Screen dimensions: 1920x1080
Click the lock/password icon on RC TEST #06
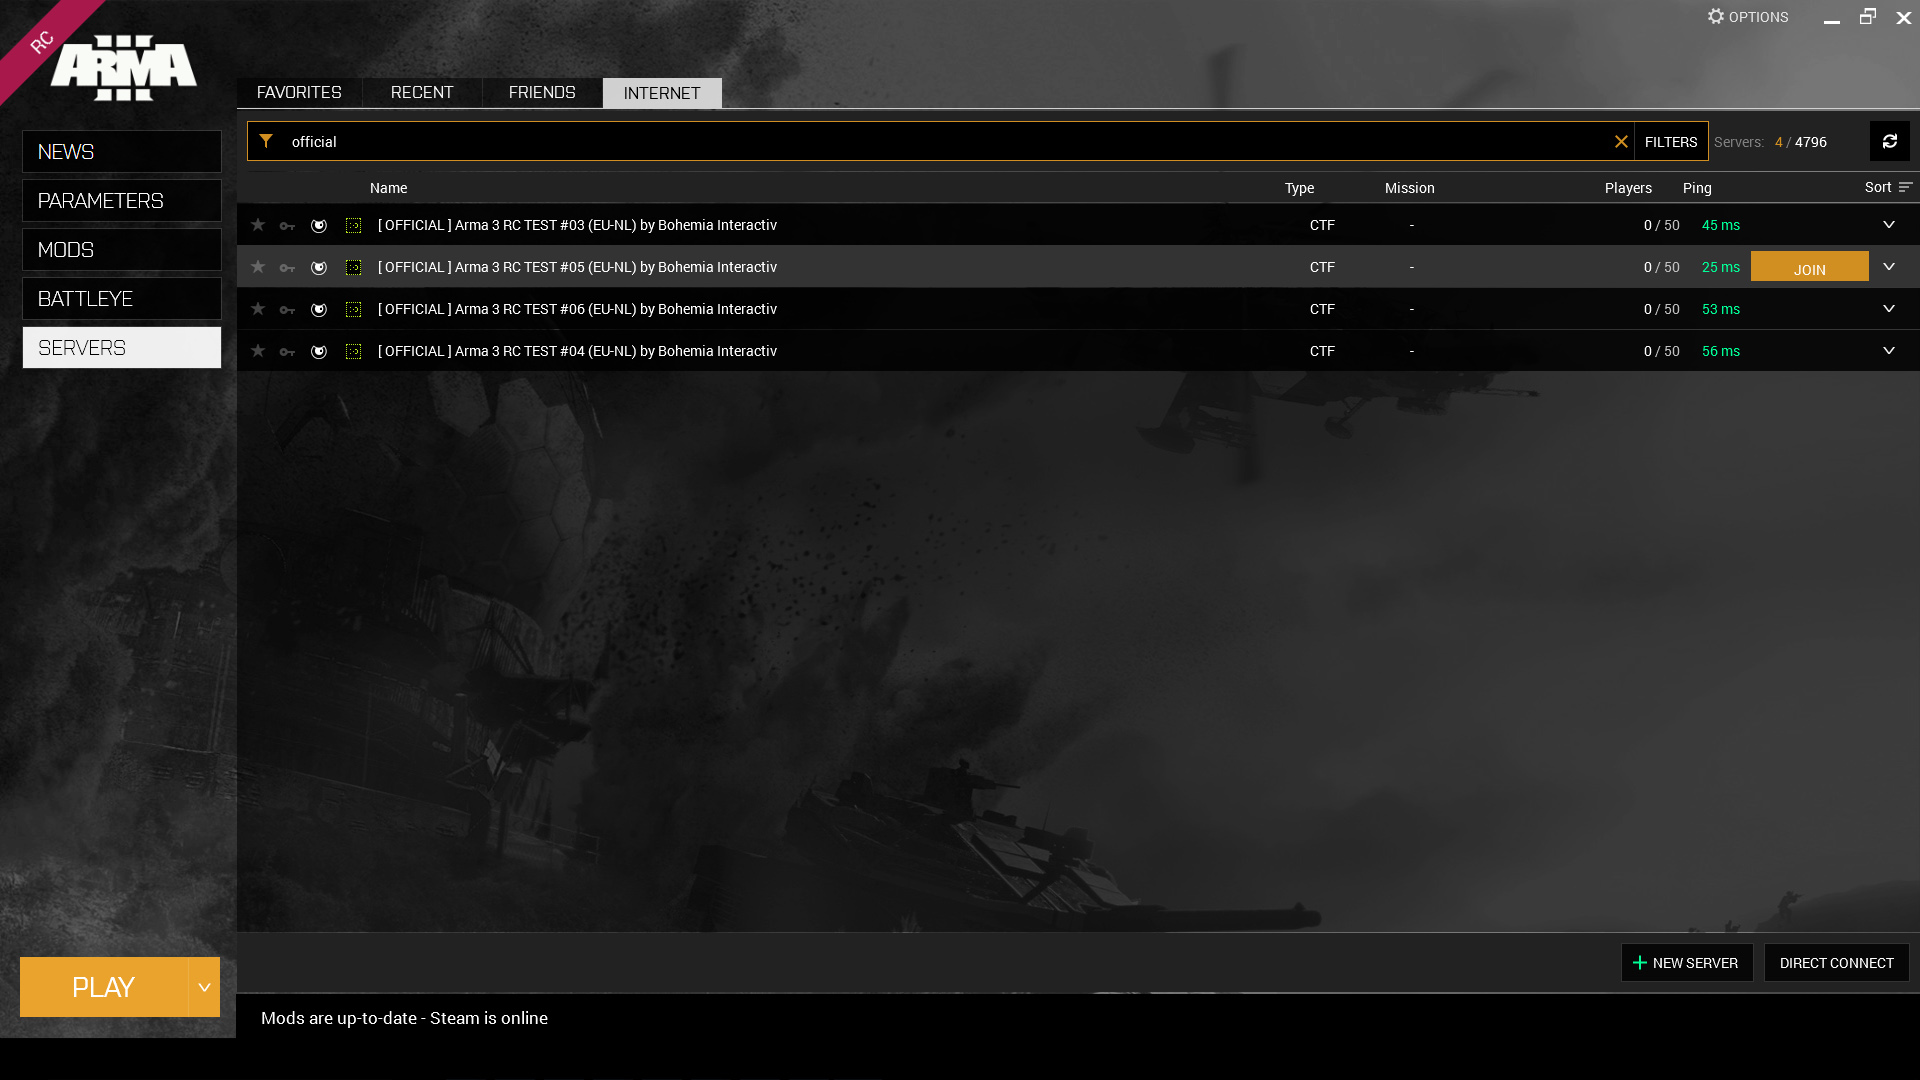click(x=286, y=309)
